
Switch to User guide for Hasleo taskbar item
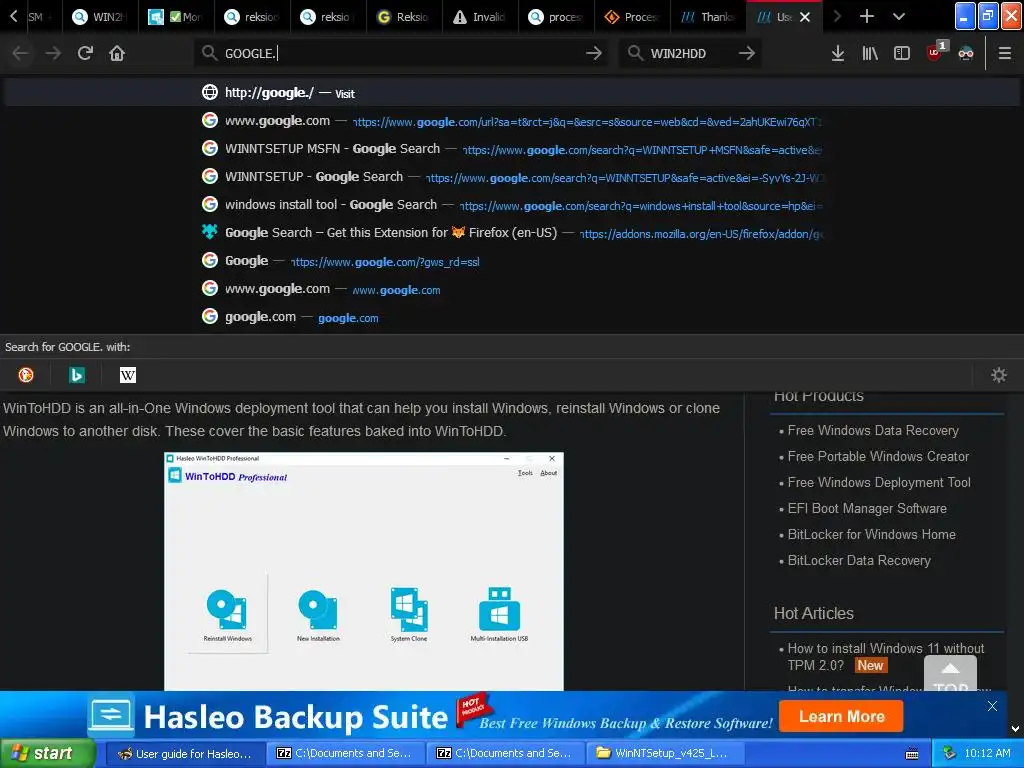pyautogui.click(x=184, y=754)
